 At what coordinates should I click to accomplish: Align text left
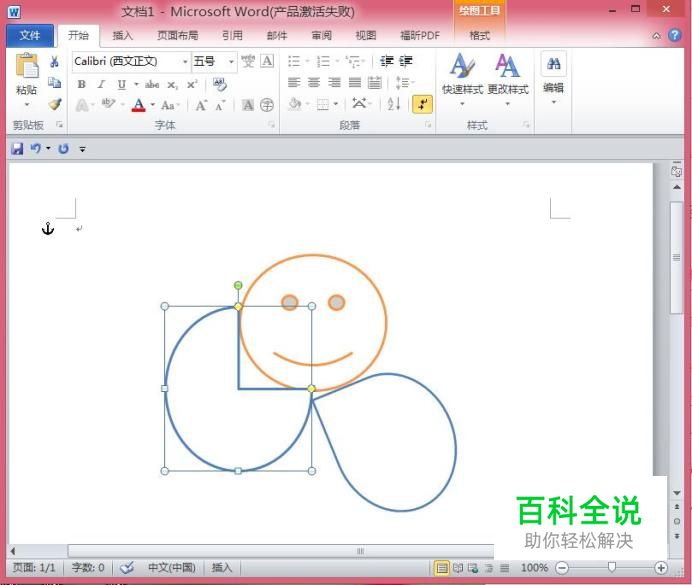pos(293,82)
